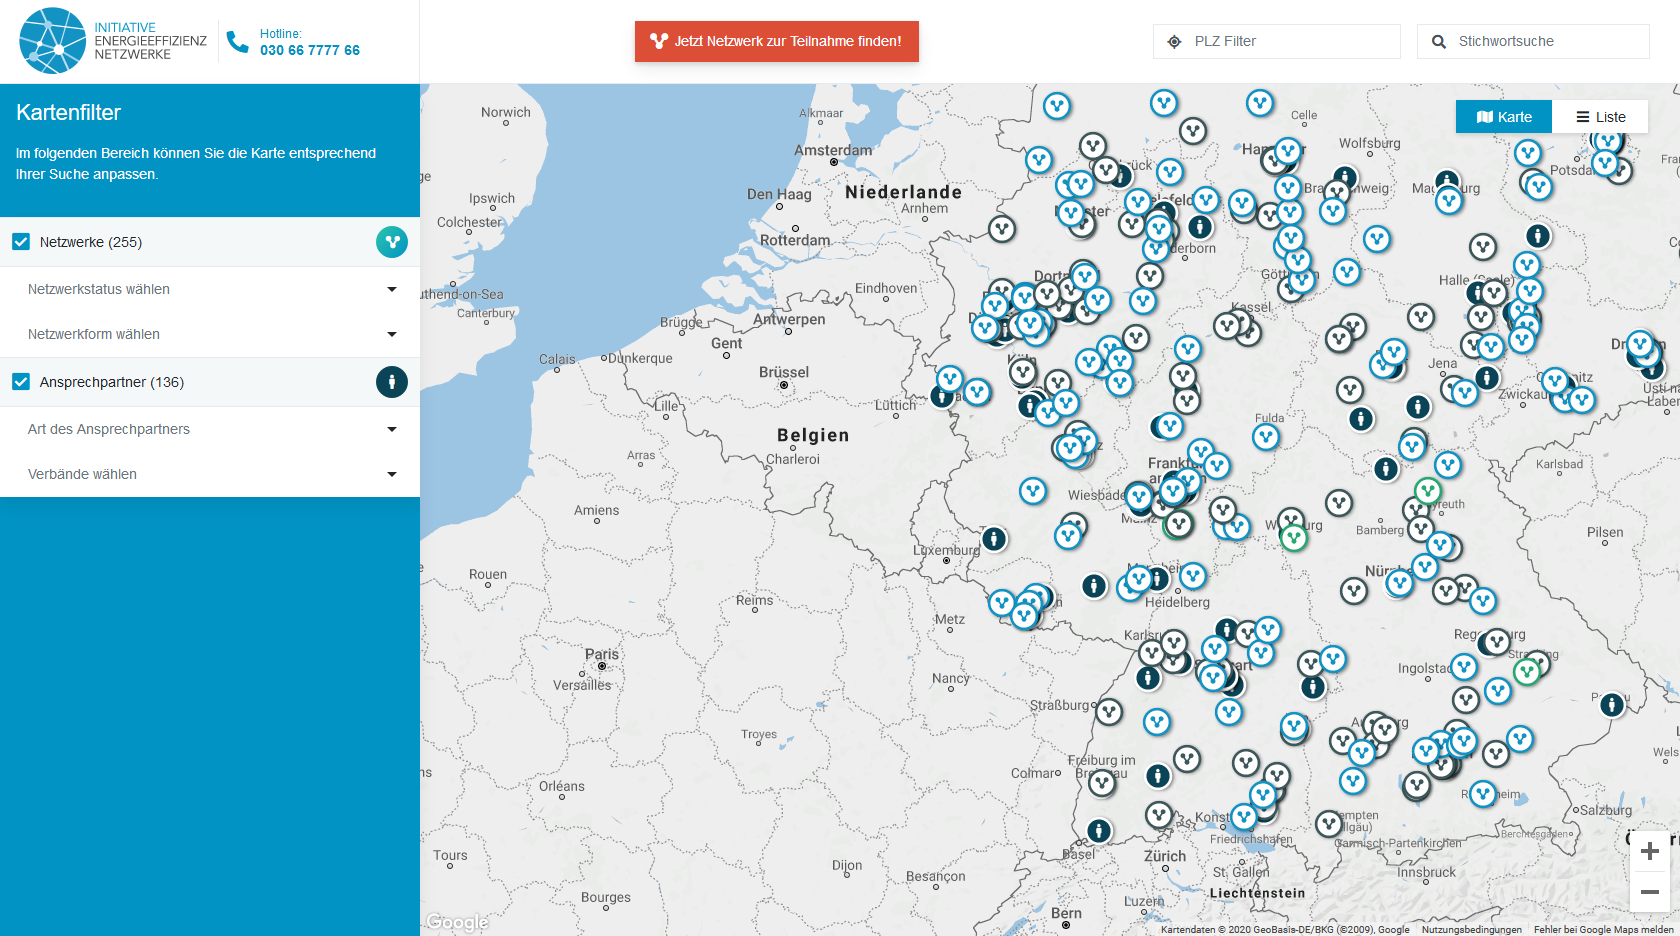Click the dark Ansprechpartner info icon
Image resolution: width=1680 pixels, height=936 pixels.
point(392,382)
